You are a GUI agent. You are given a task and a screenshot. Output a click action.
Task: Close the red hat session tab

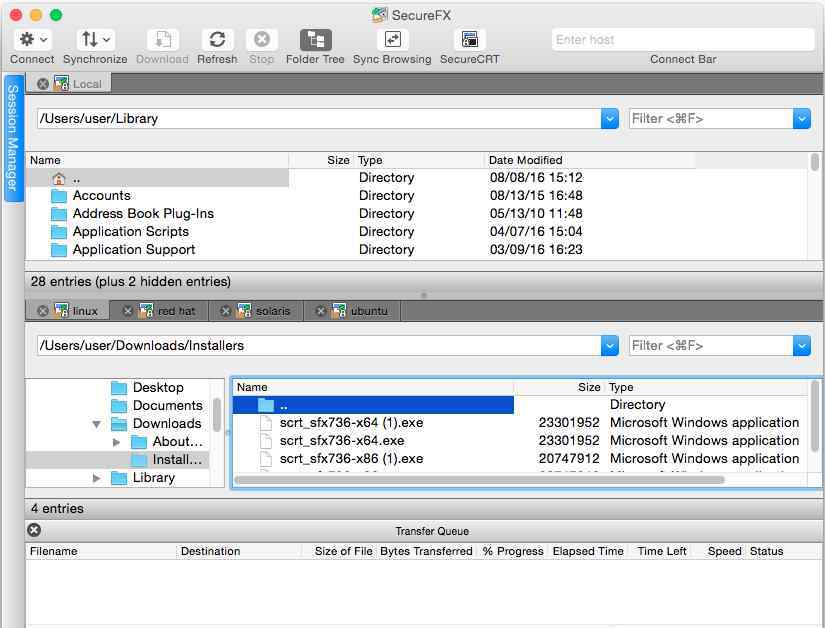(x=127, y=311)
